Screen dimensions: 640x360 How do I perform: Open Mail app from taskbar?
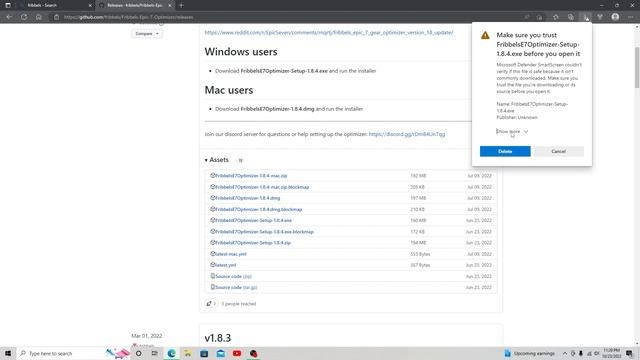(x=220, y=353)
